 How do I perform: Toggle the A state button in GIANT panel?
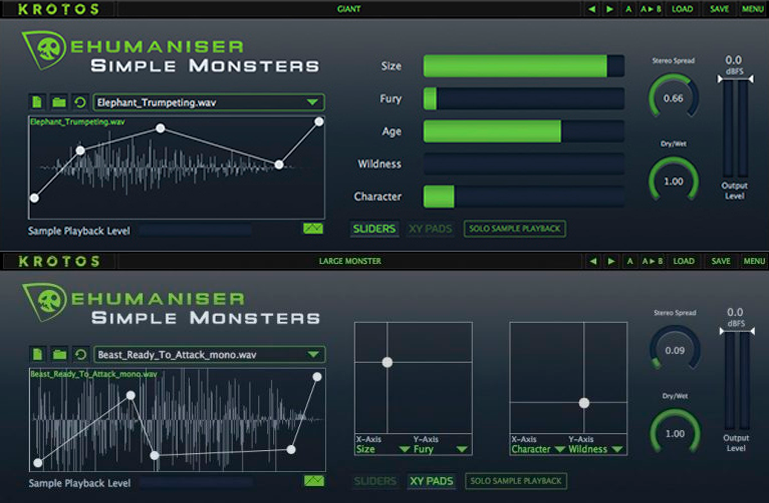point(628,9)
